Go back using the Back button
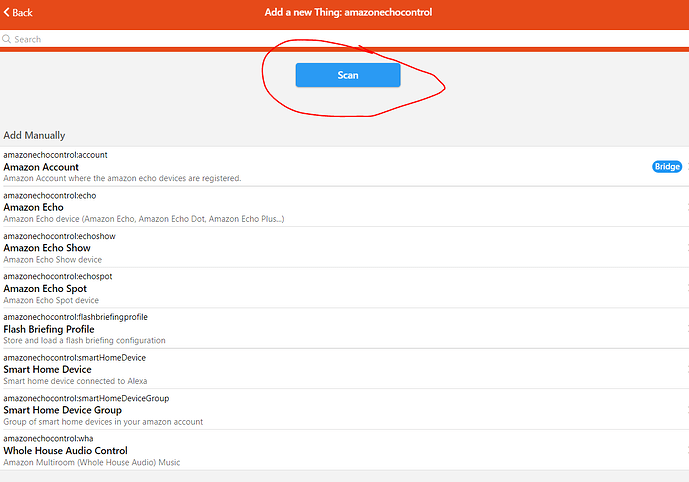 click(18, 12)
